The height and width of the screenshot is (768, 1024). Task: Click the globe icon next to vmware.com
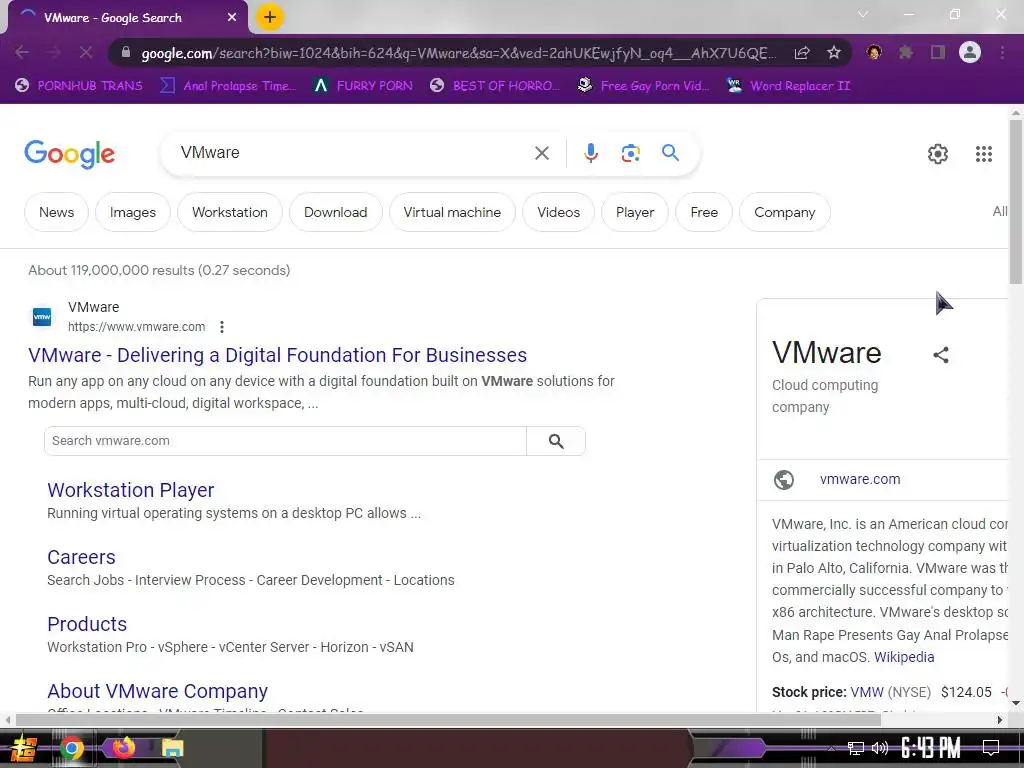(784, 479)
